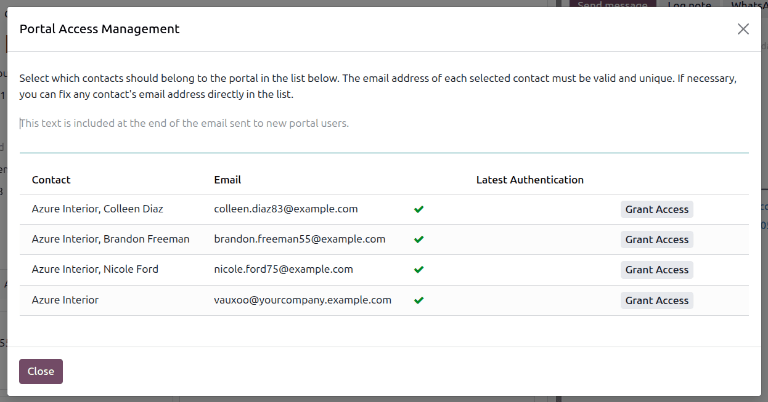Edit email nicole.ford75@example.com
This screenshot has height=402, width=768.
(283, 269)
